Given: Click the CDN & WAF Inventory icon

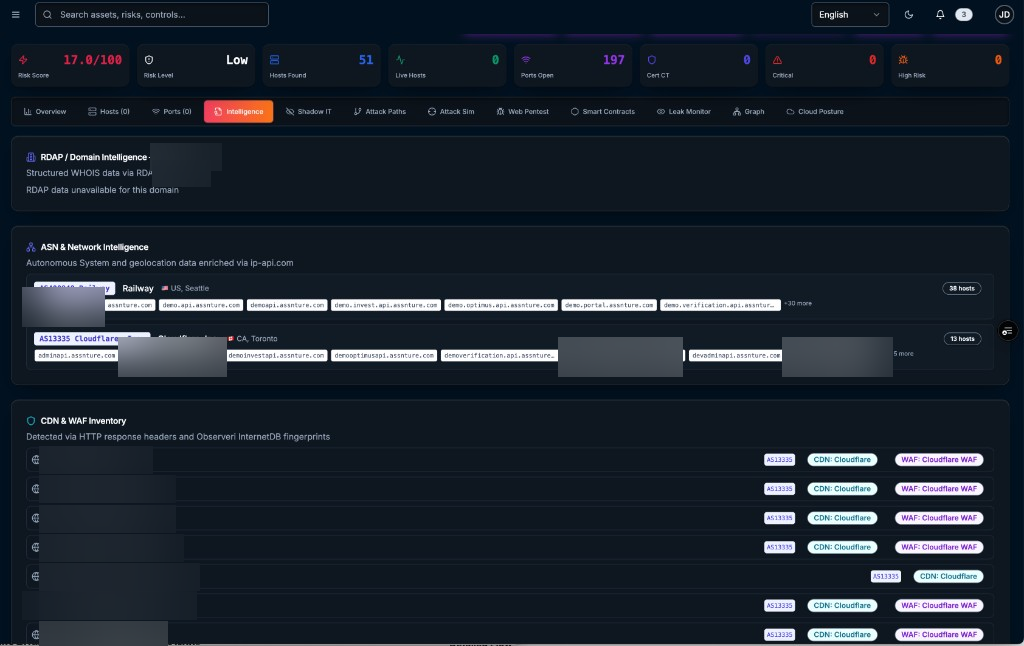Looking at the screenshot, I should pyautogui.click(x=31, y=421).
